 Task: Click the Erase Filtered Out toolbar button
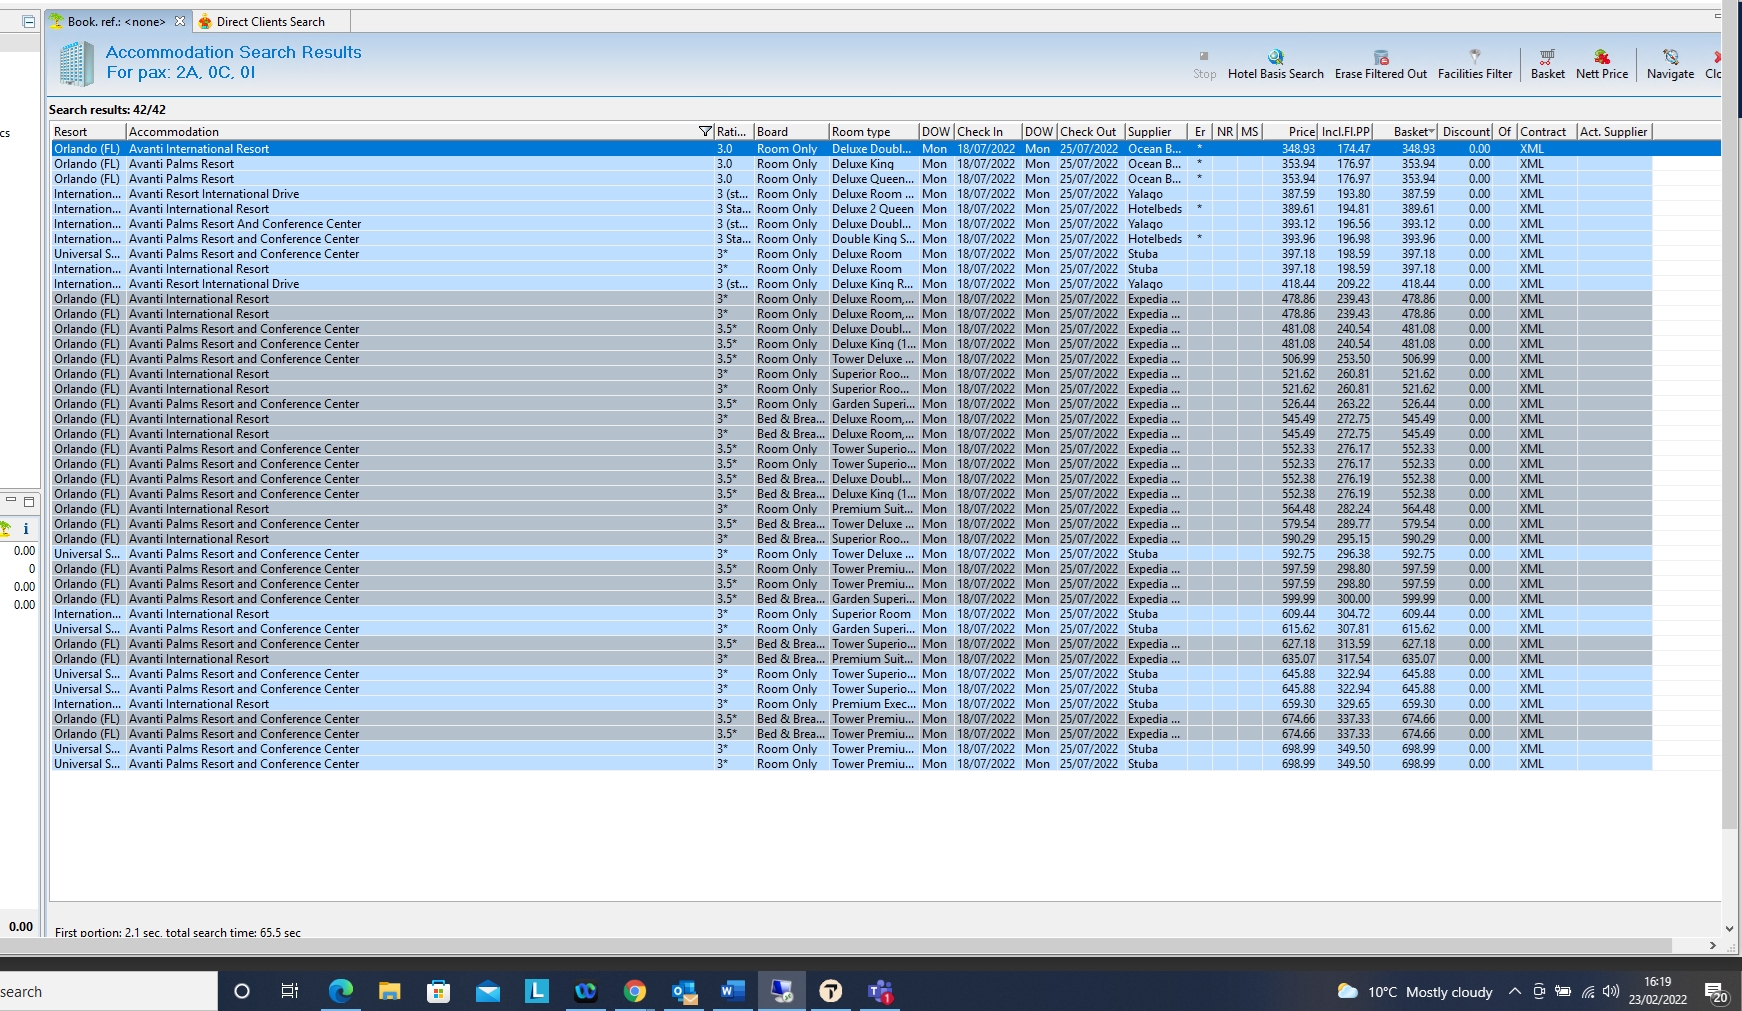click(x=1381, y=64)
